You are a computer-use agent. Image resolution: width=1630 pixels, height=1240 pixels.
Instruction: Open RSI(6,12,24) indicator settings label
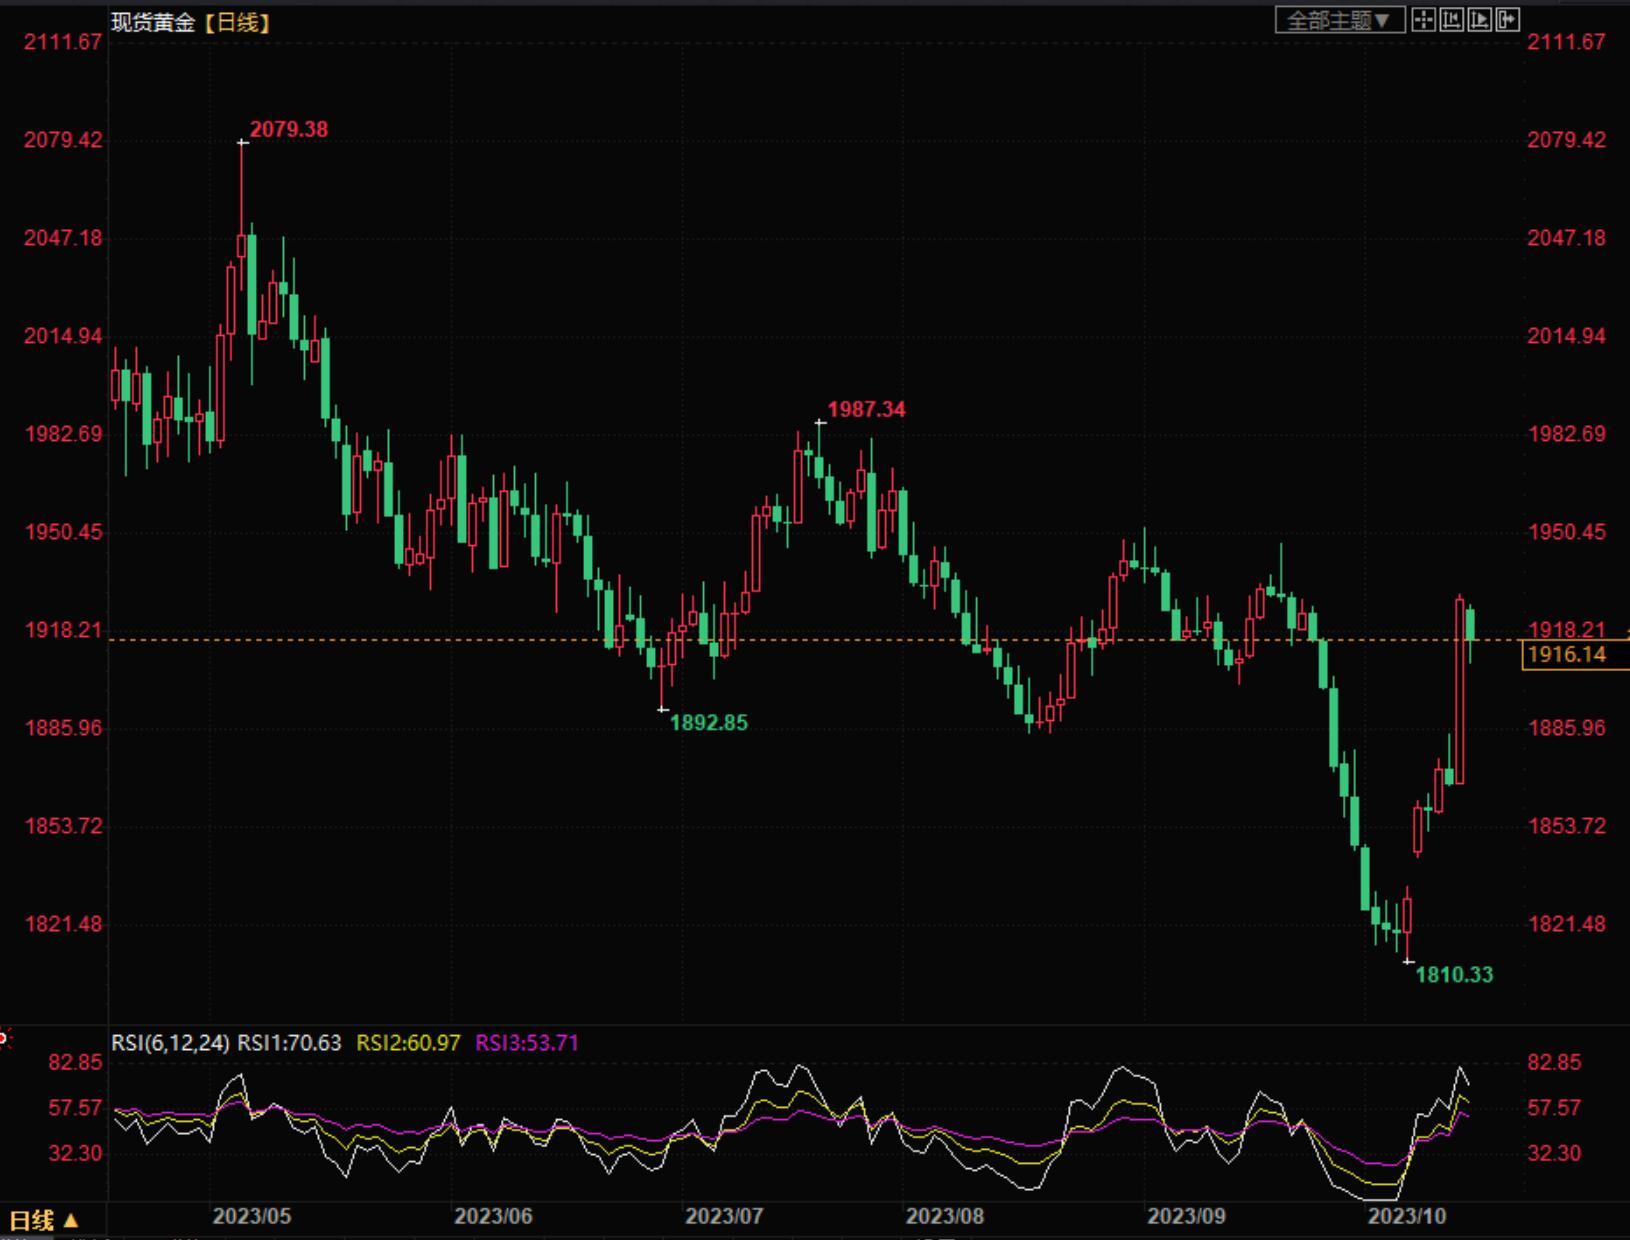pyautogui.click(x=170, y=1043)
